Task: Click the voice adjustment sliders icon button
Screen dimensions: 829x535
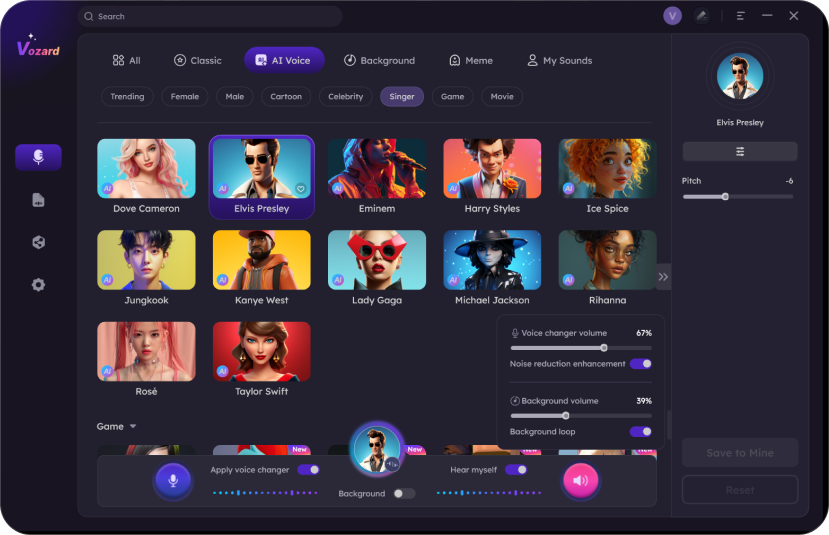Action: click(740, 152)
